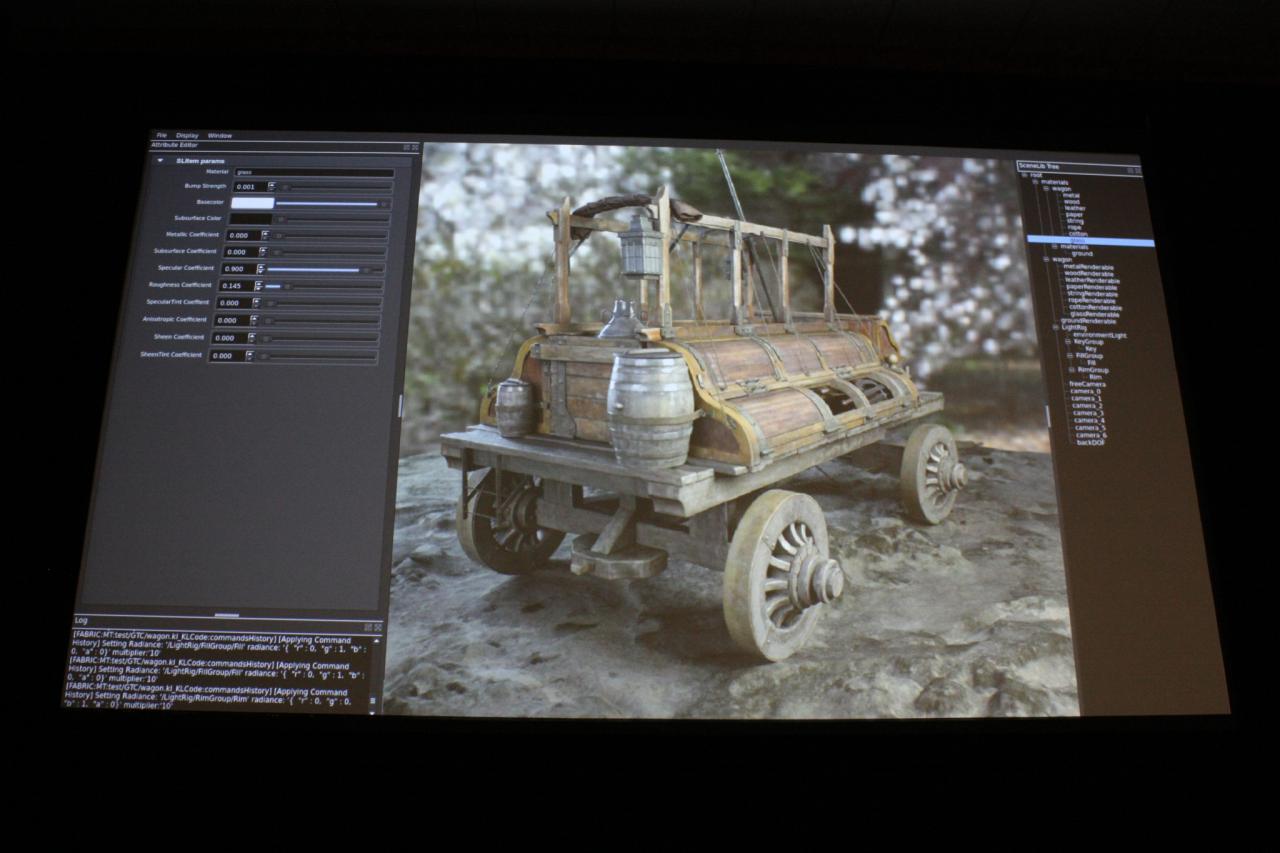
Task: Click the Bump Strength spinner arrows
Action: click(x=271, y=187)
